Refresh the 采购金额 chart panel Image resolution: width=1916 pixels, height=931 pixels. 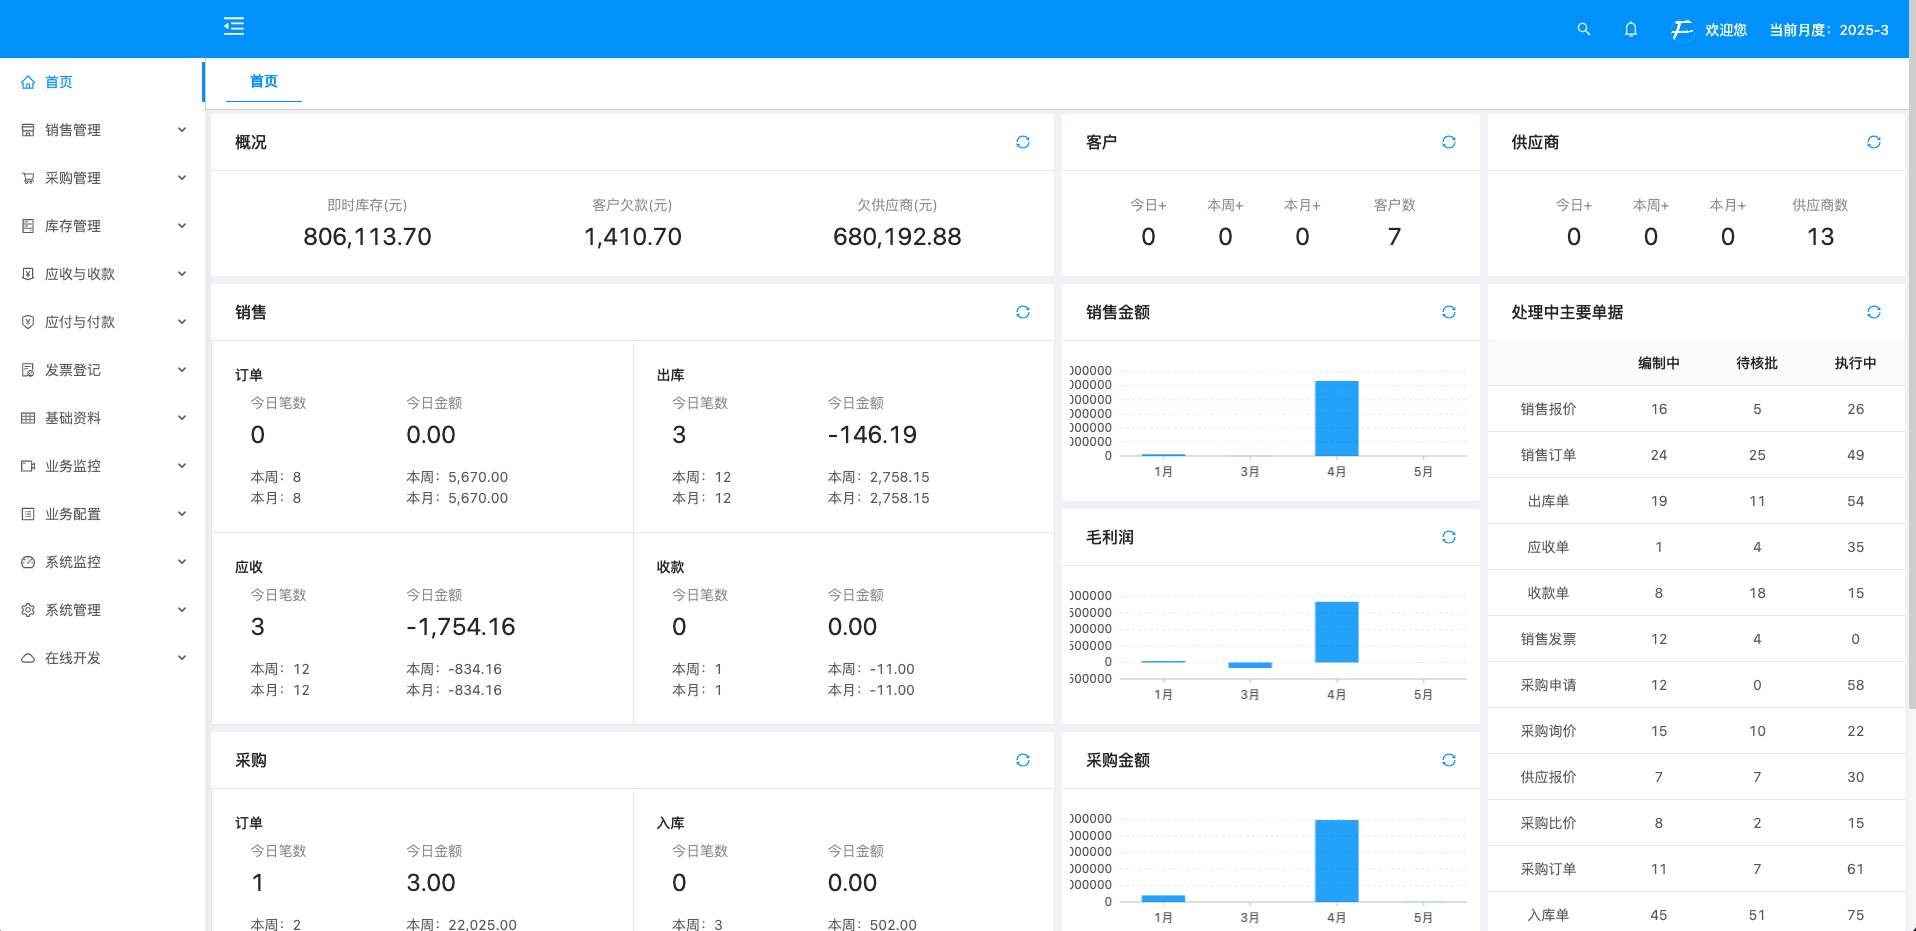tap(1448, 760)
